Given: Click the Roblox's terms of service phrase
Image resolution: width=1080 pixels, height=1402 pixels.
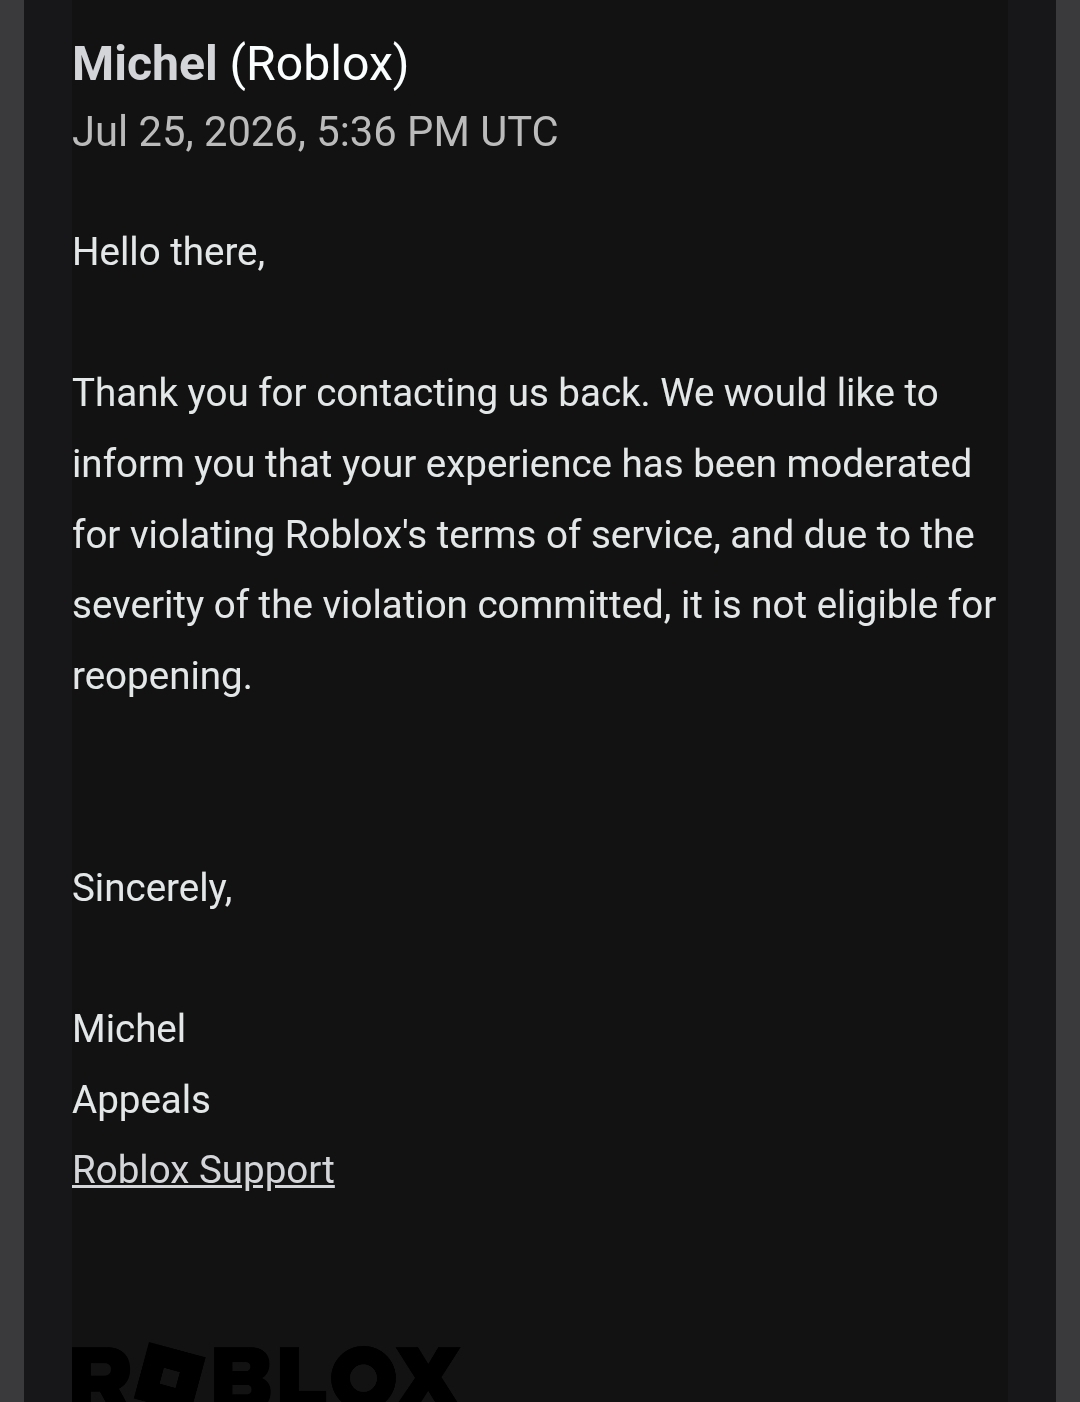Looking at the screenshot, I should [x=503, y=535].
